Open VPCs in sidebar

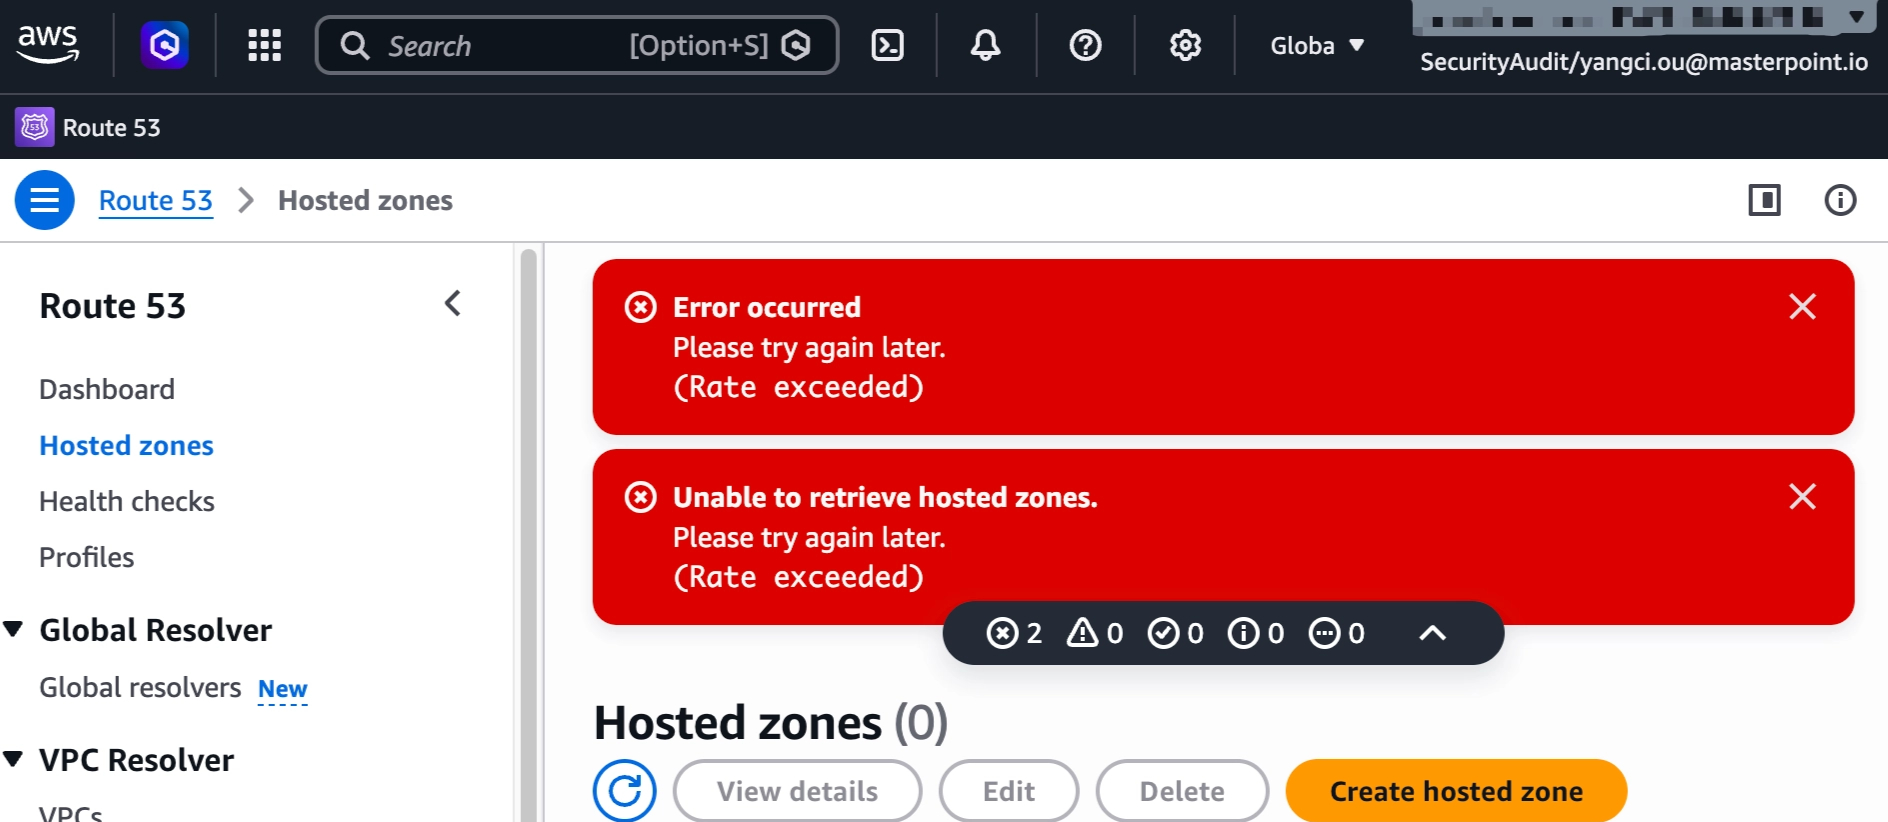[70, 814]
